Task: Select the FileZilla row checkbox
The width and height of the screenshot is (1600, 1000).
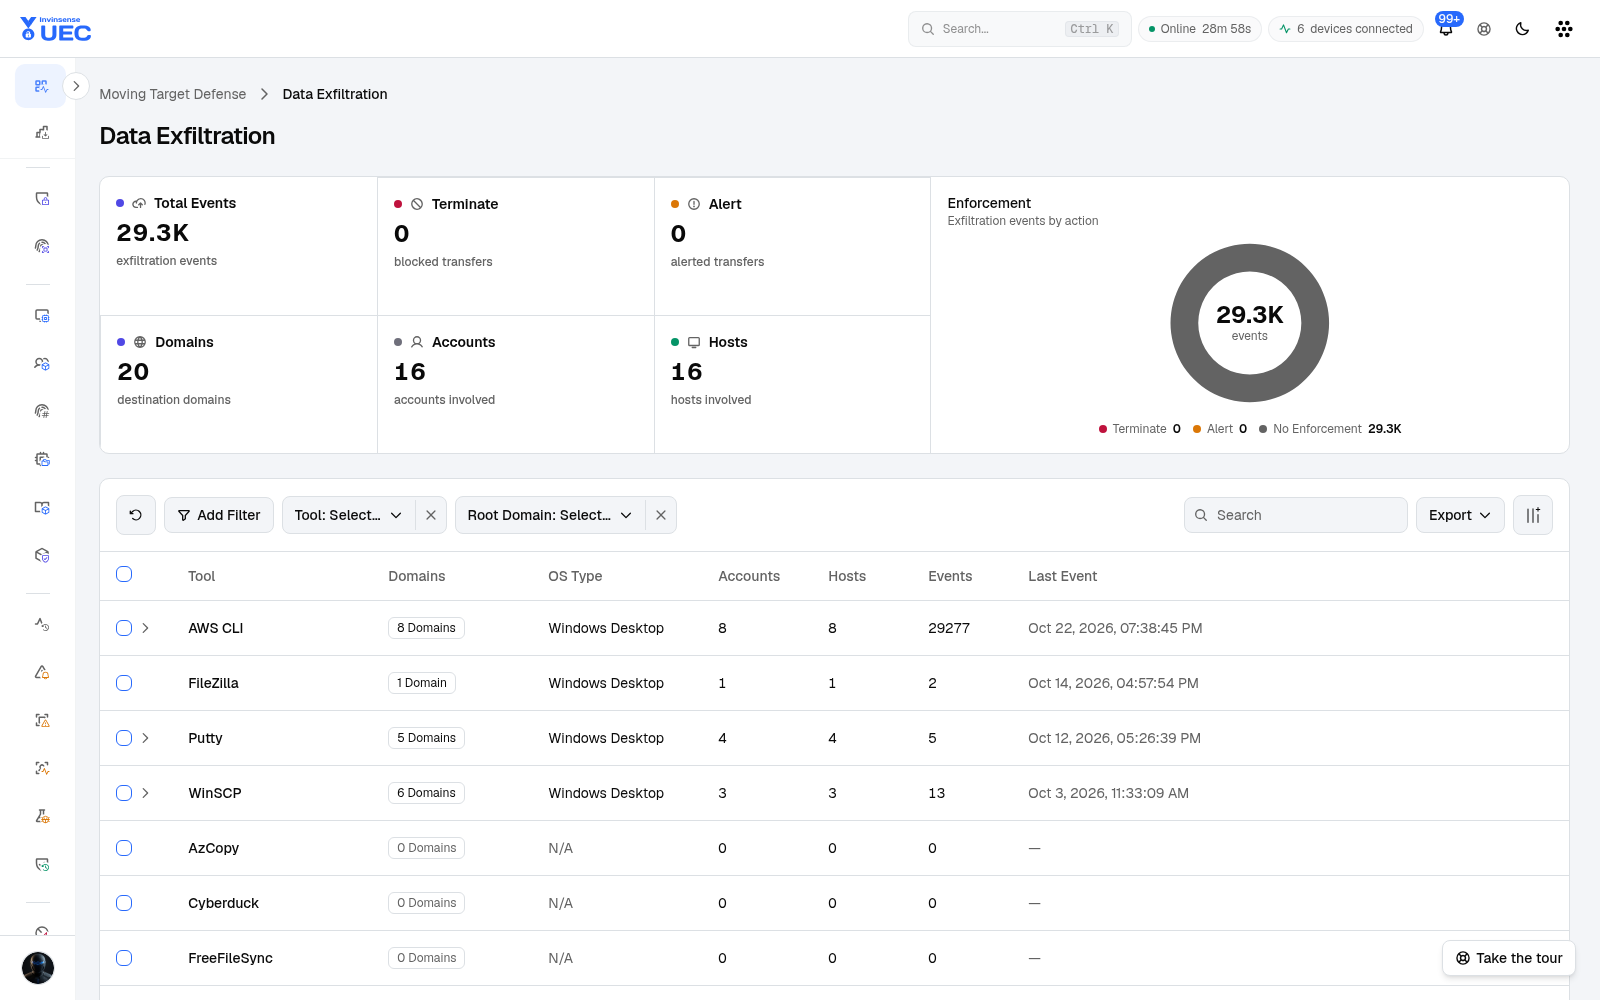Action: click(x=124, y=683)
